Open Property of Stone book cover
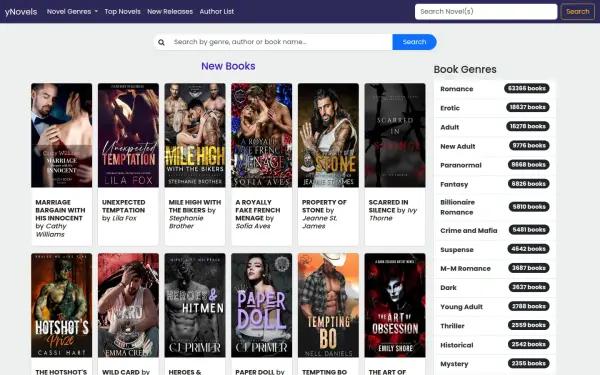Image resolution: width=600 pixels, height=375 pixels. [x=328, y=135]
